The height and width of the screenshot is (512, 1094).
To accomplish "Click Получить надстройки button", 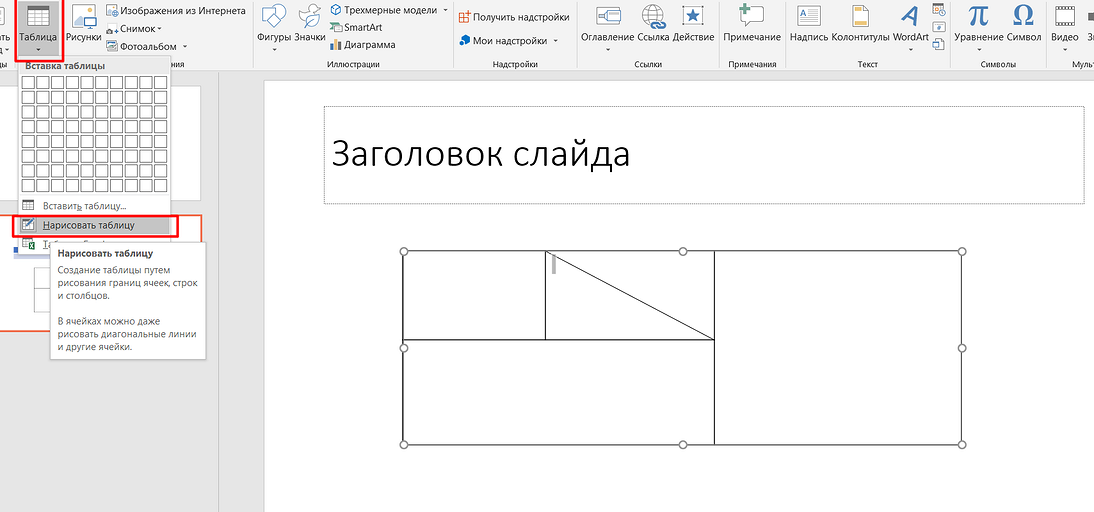I will [x=513, y=17].
